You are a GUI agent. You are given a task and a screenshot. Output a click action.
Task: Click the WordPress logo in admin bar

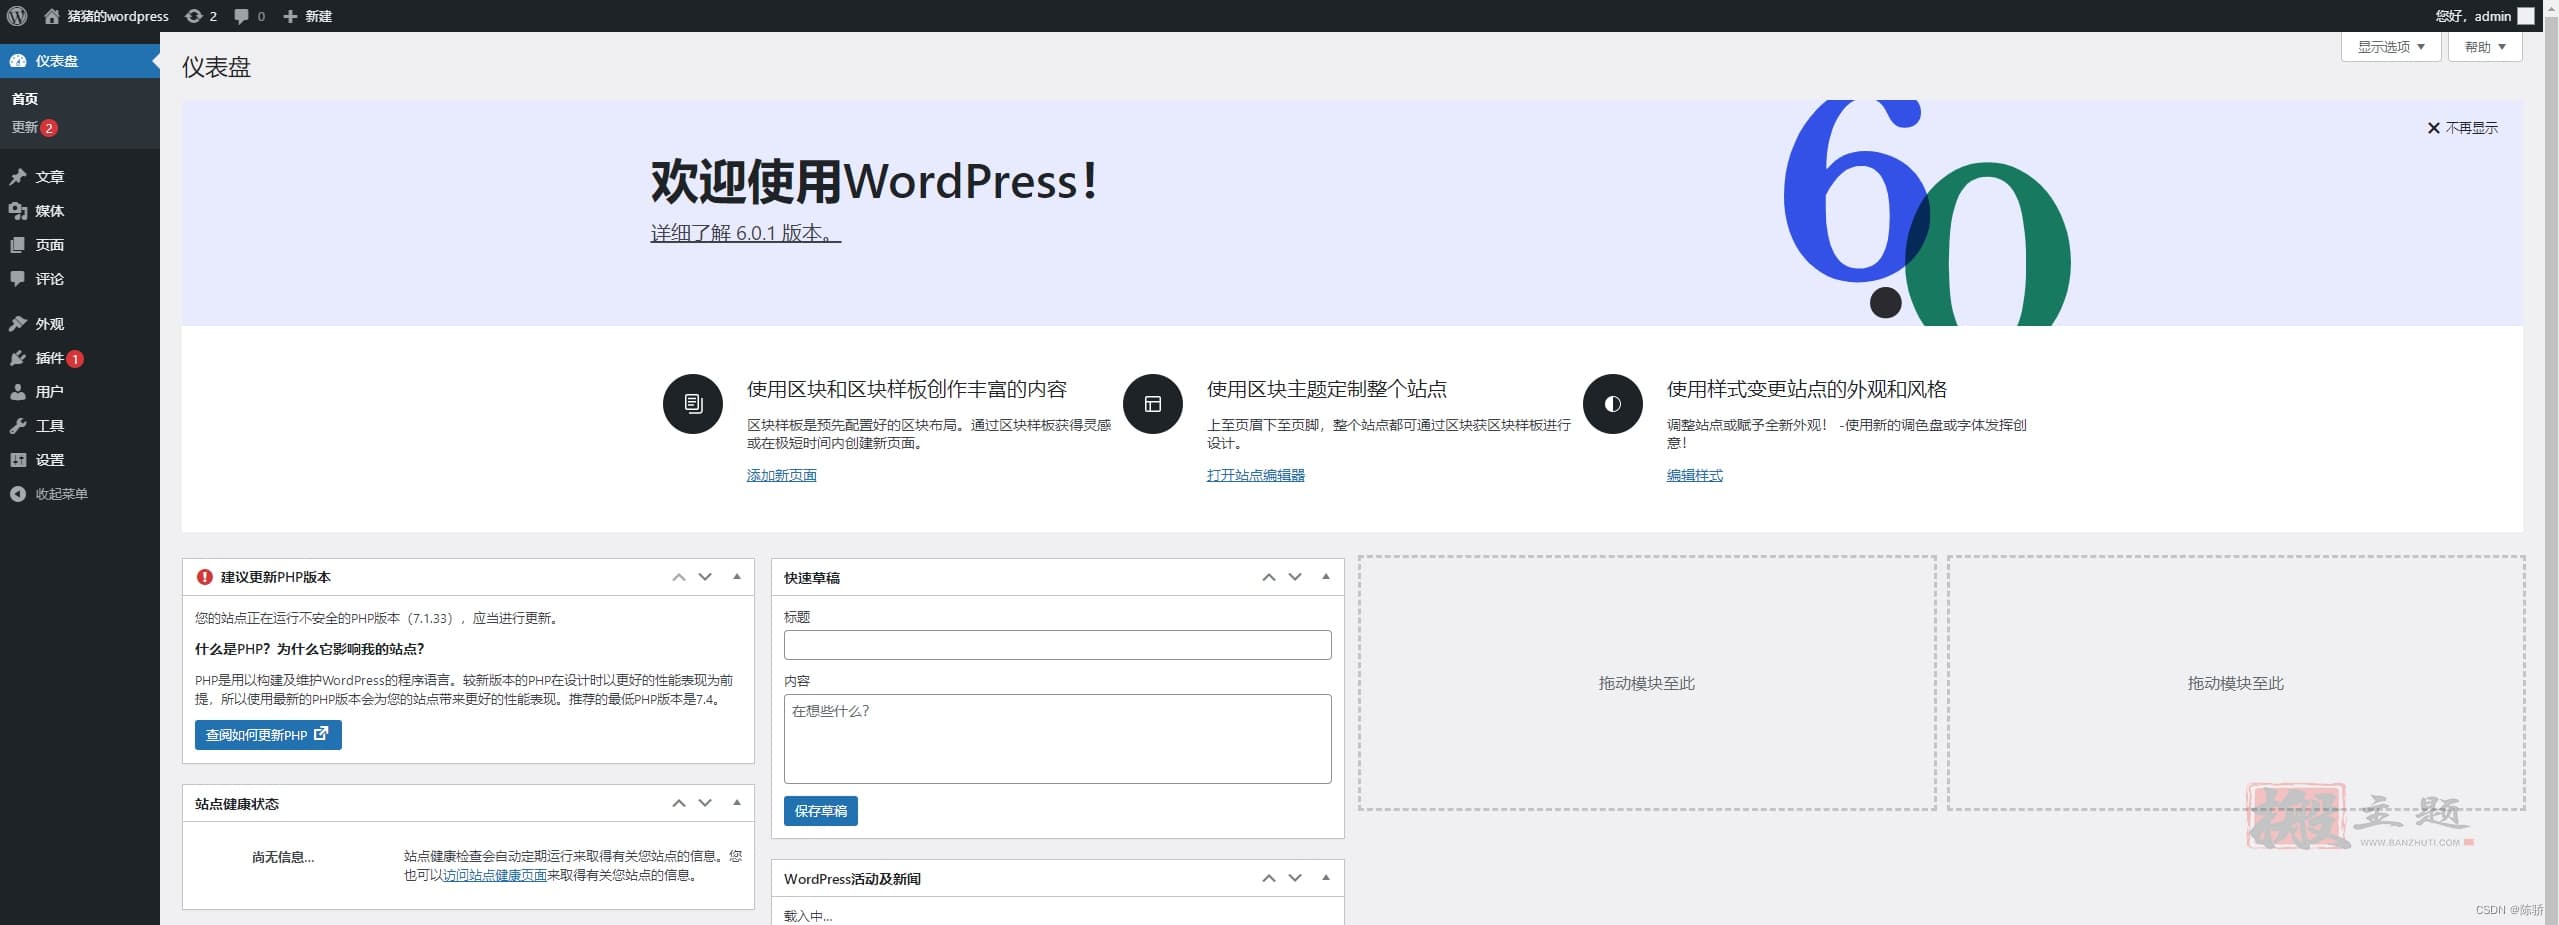[x=16, y=16]
